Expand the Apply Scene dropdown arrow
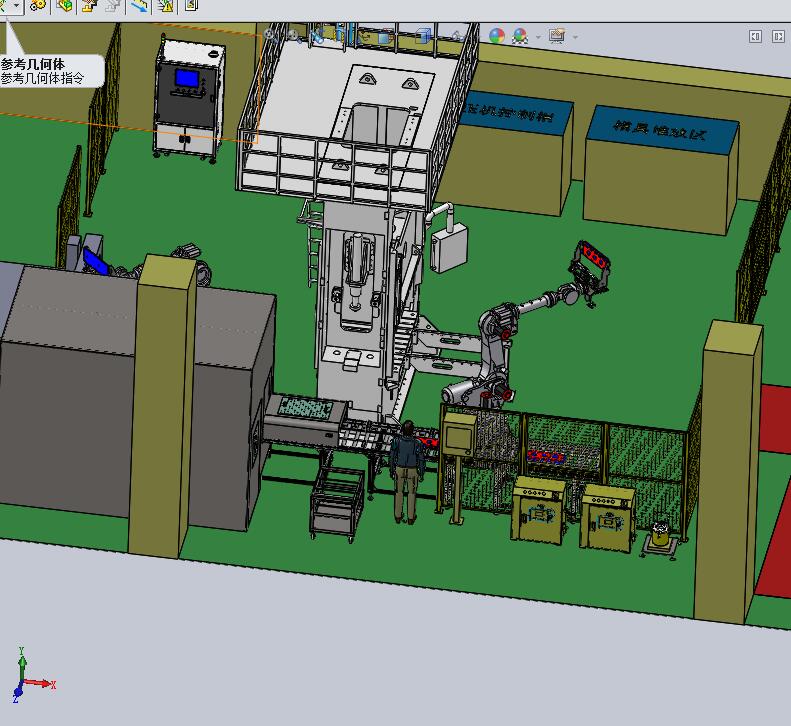Screen dimensions: 791x726 pos(538,37)
